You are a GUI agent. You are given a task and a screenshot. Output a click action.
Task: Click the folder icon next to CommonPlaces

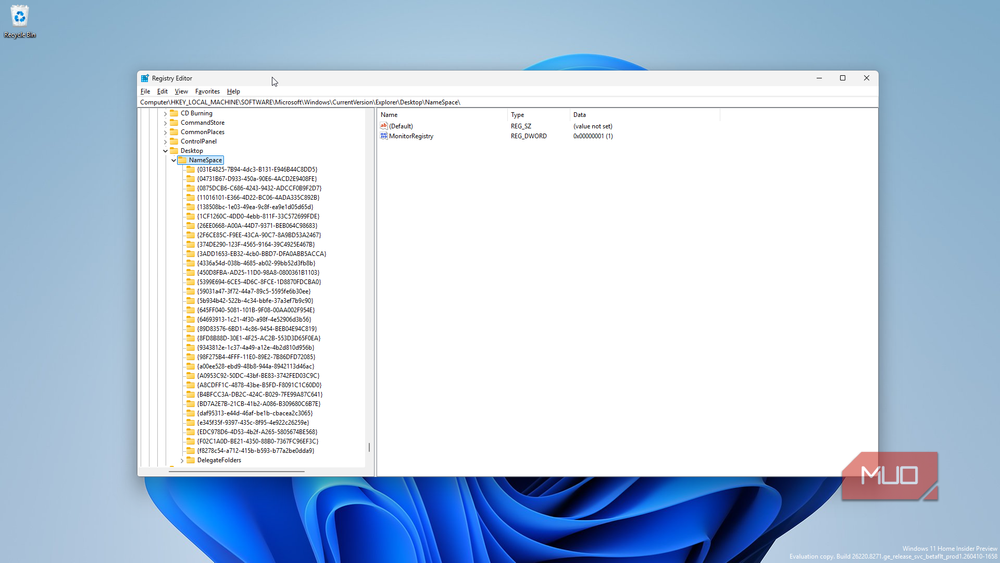tap(174, 132)
